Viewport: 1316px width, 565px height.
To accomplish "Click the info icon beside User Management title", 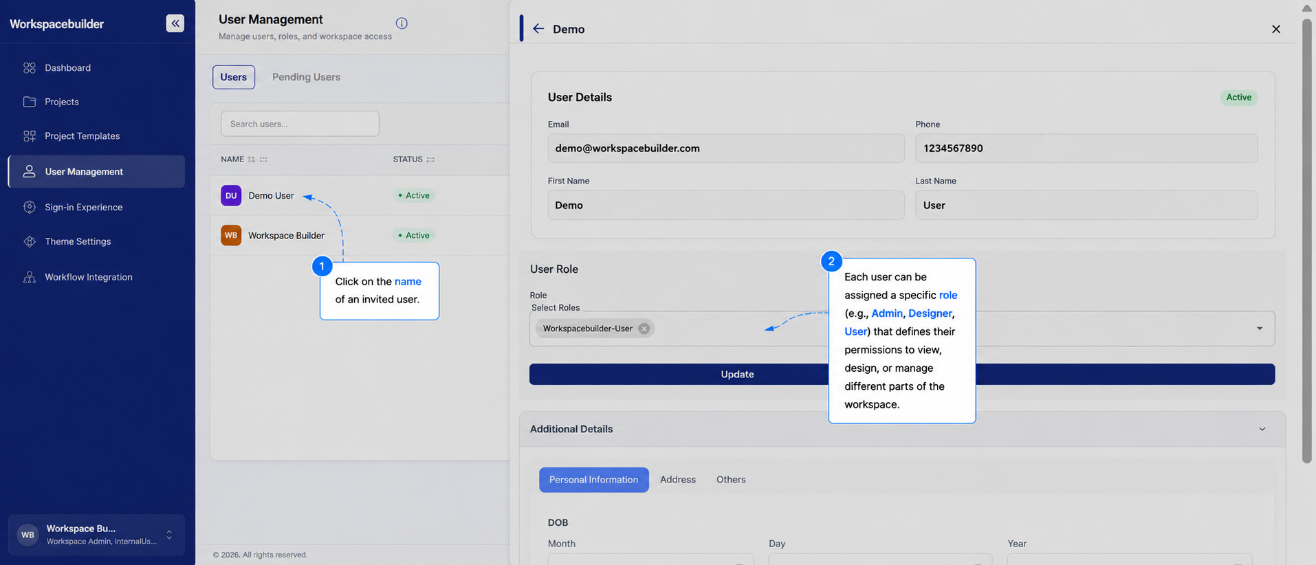I will click(x=402, y=23).
